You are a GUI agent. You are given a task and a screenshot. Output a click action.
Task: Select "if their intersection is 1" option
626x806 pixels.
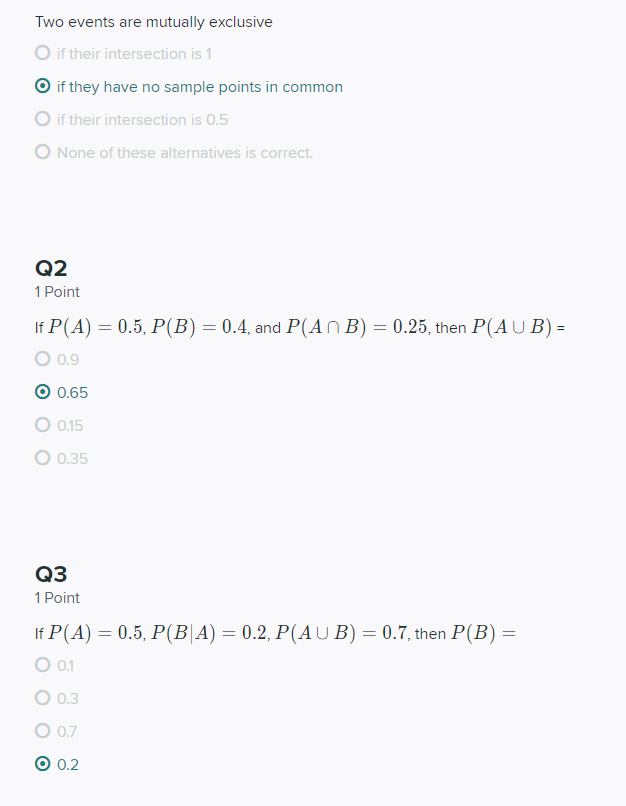(42, 53)
